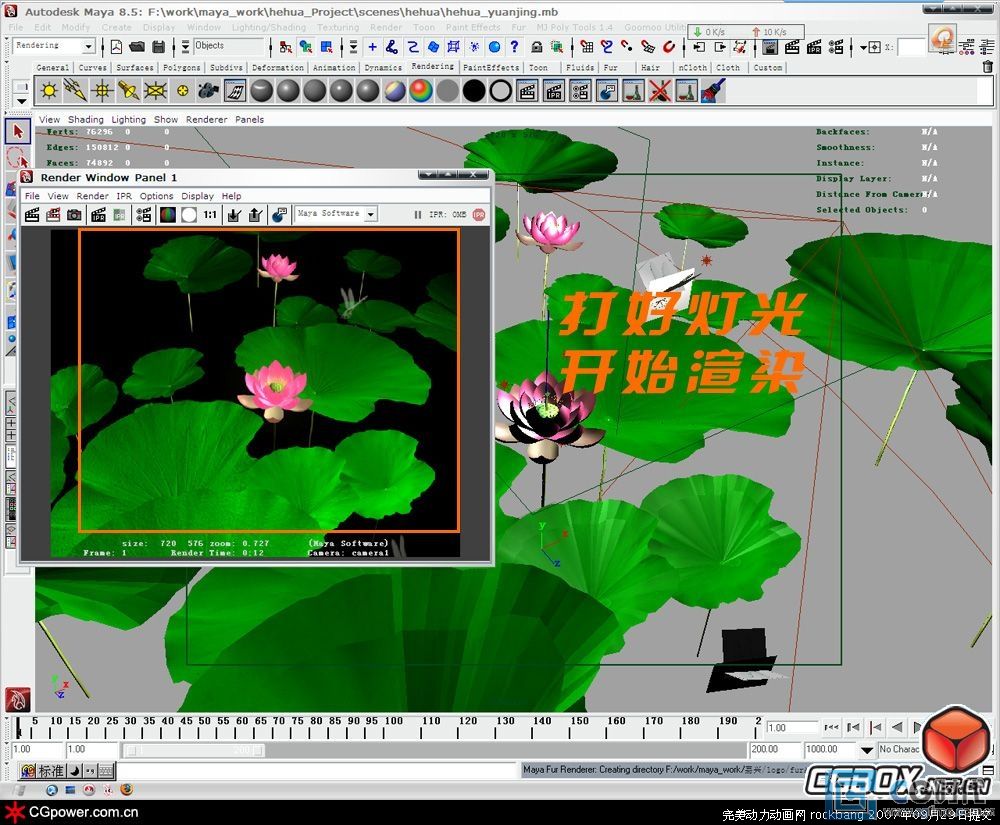
Task: Click the animation end field 1000.00
Action: (x=830, y=750)
